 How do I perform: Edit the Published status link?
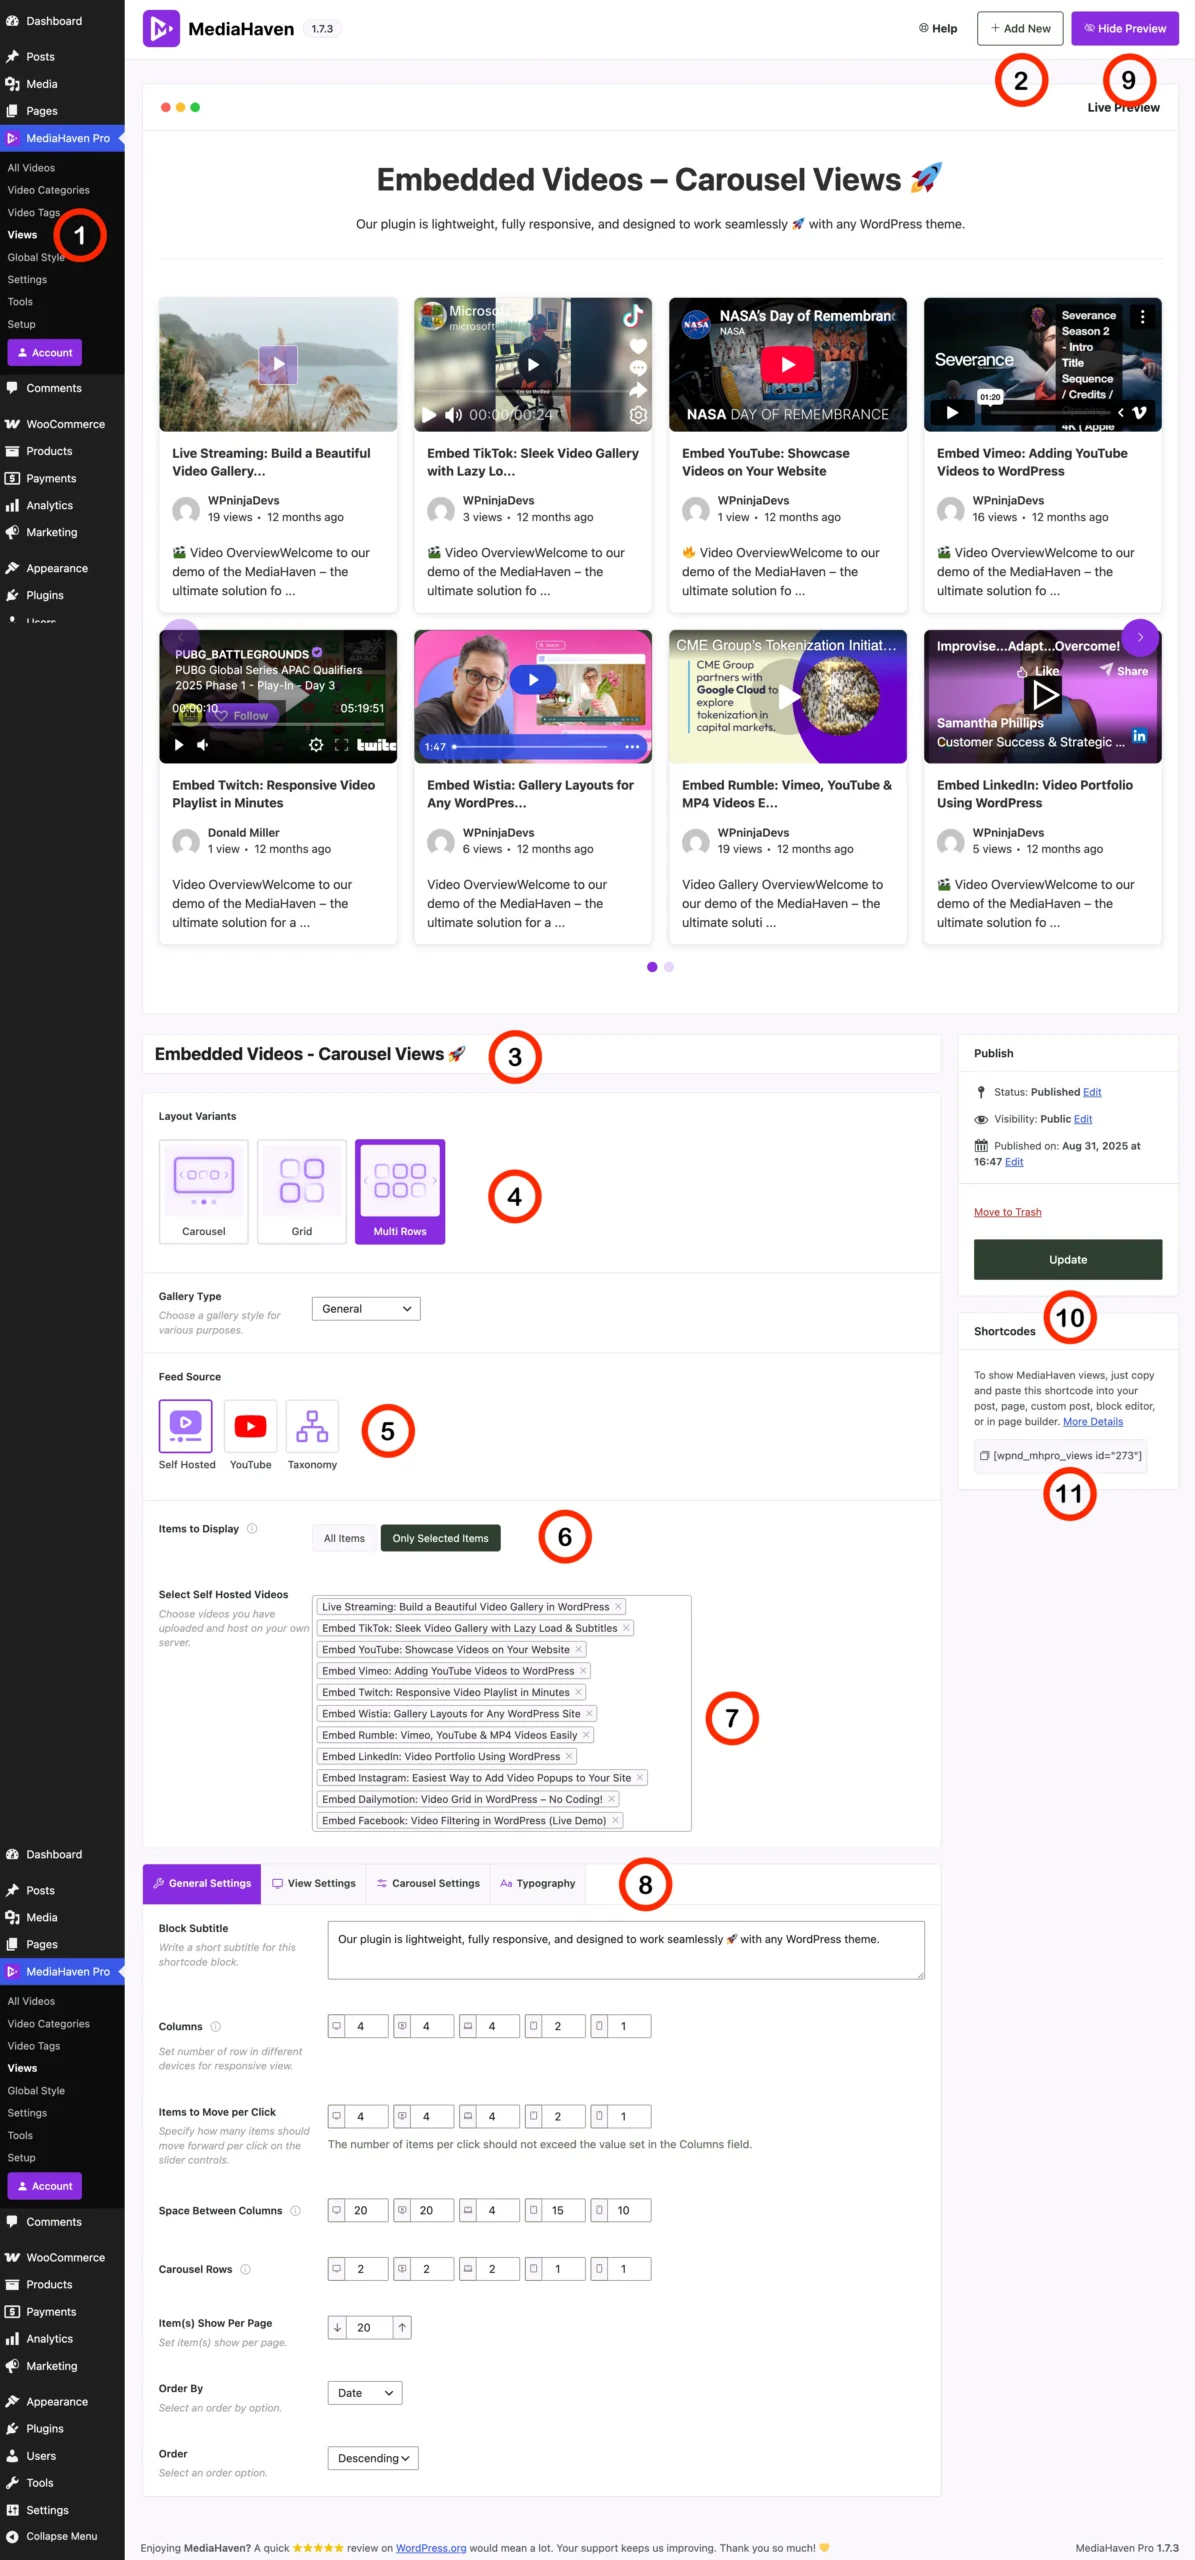(1092, 1092)
